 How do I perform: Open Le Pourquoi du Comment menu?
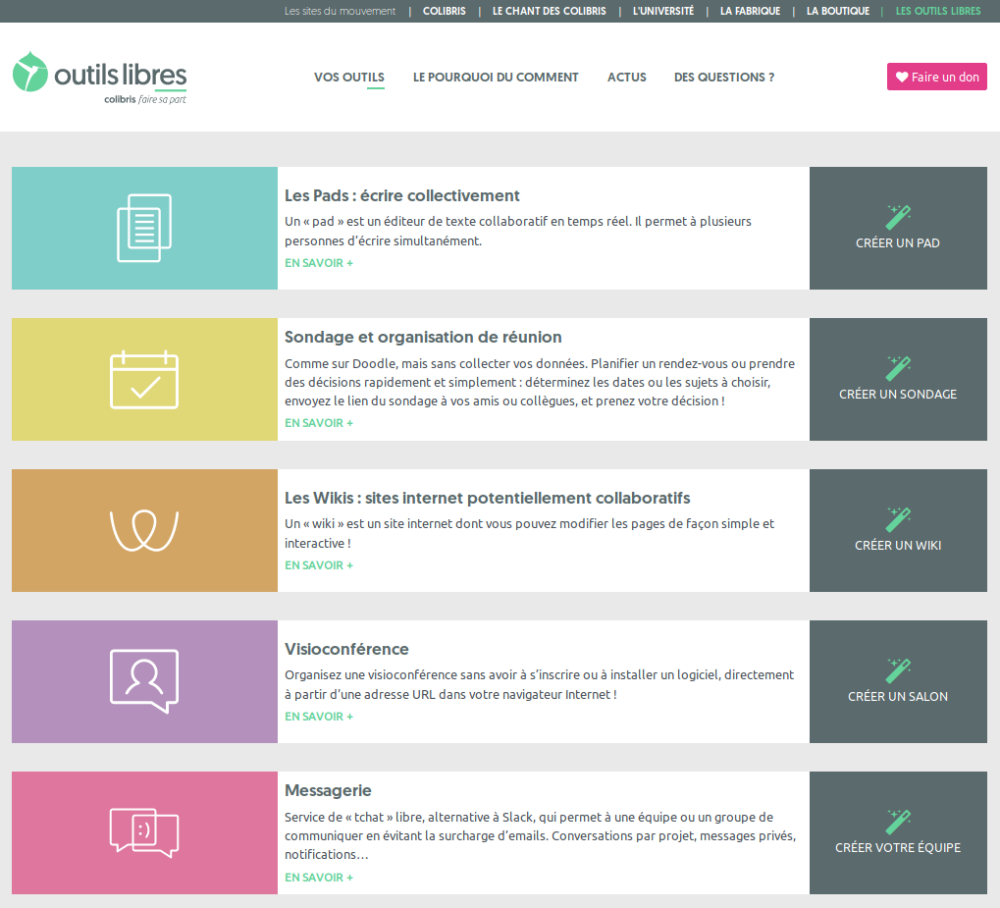(x=496, y=77)
